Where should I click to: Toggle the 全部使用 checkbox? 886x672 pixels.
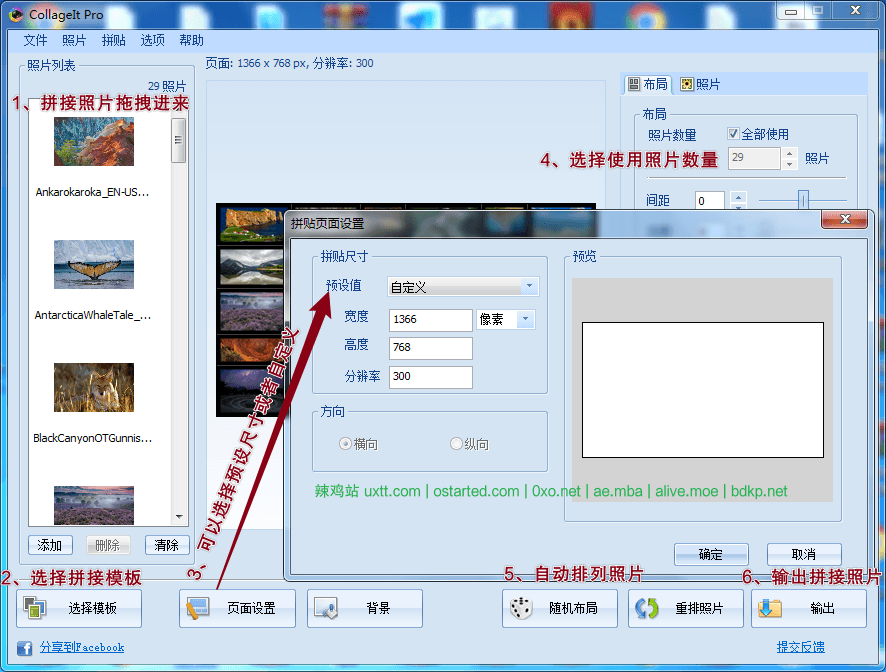(x=733, y=134)
